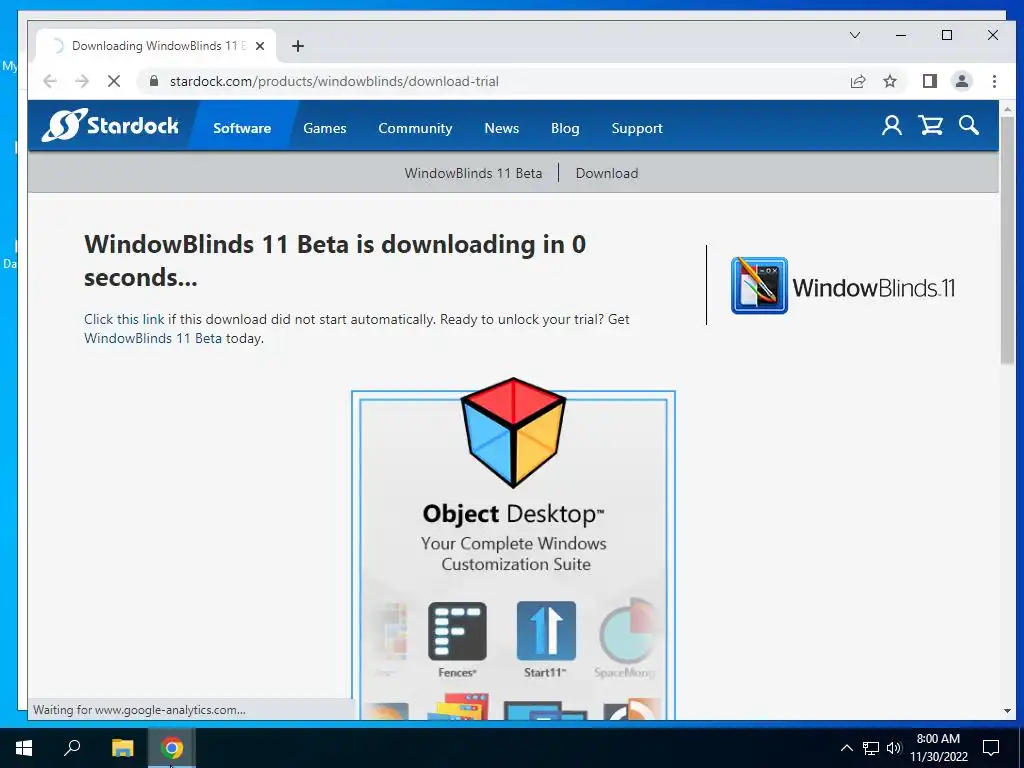Open the notification center

tap(991, 748)
